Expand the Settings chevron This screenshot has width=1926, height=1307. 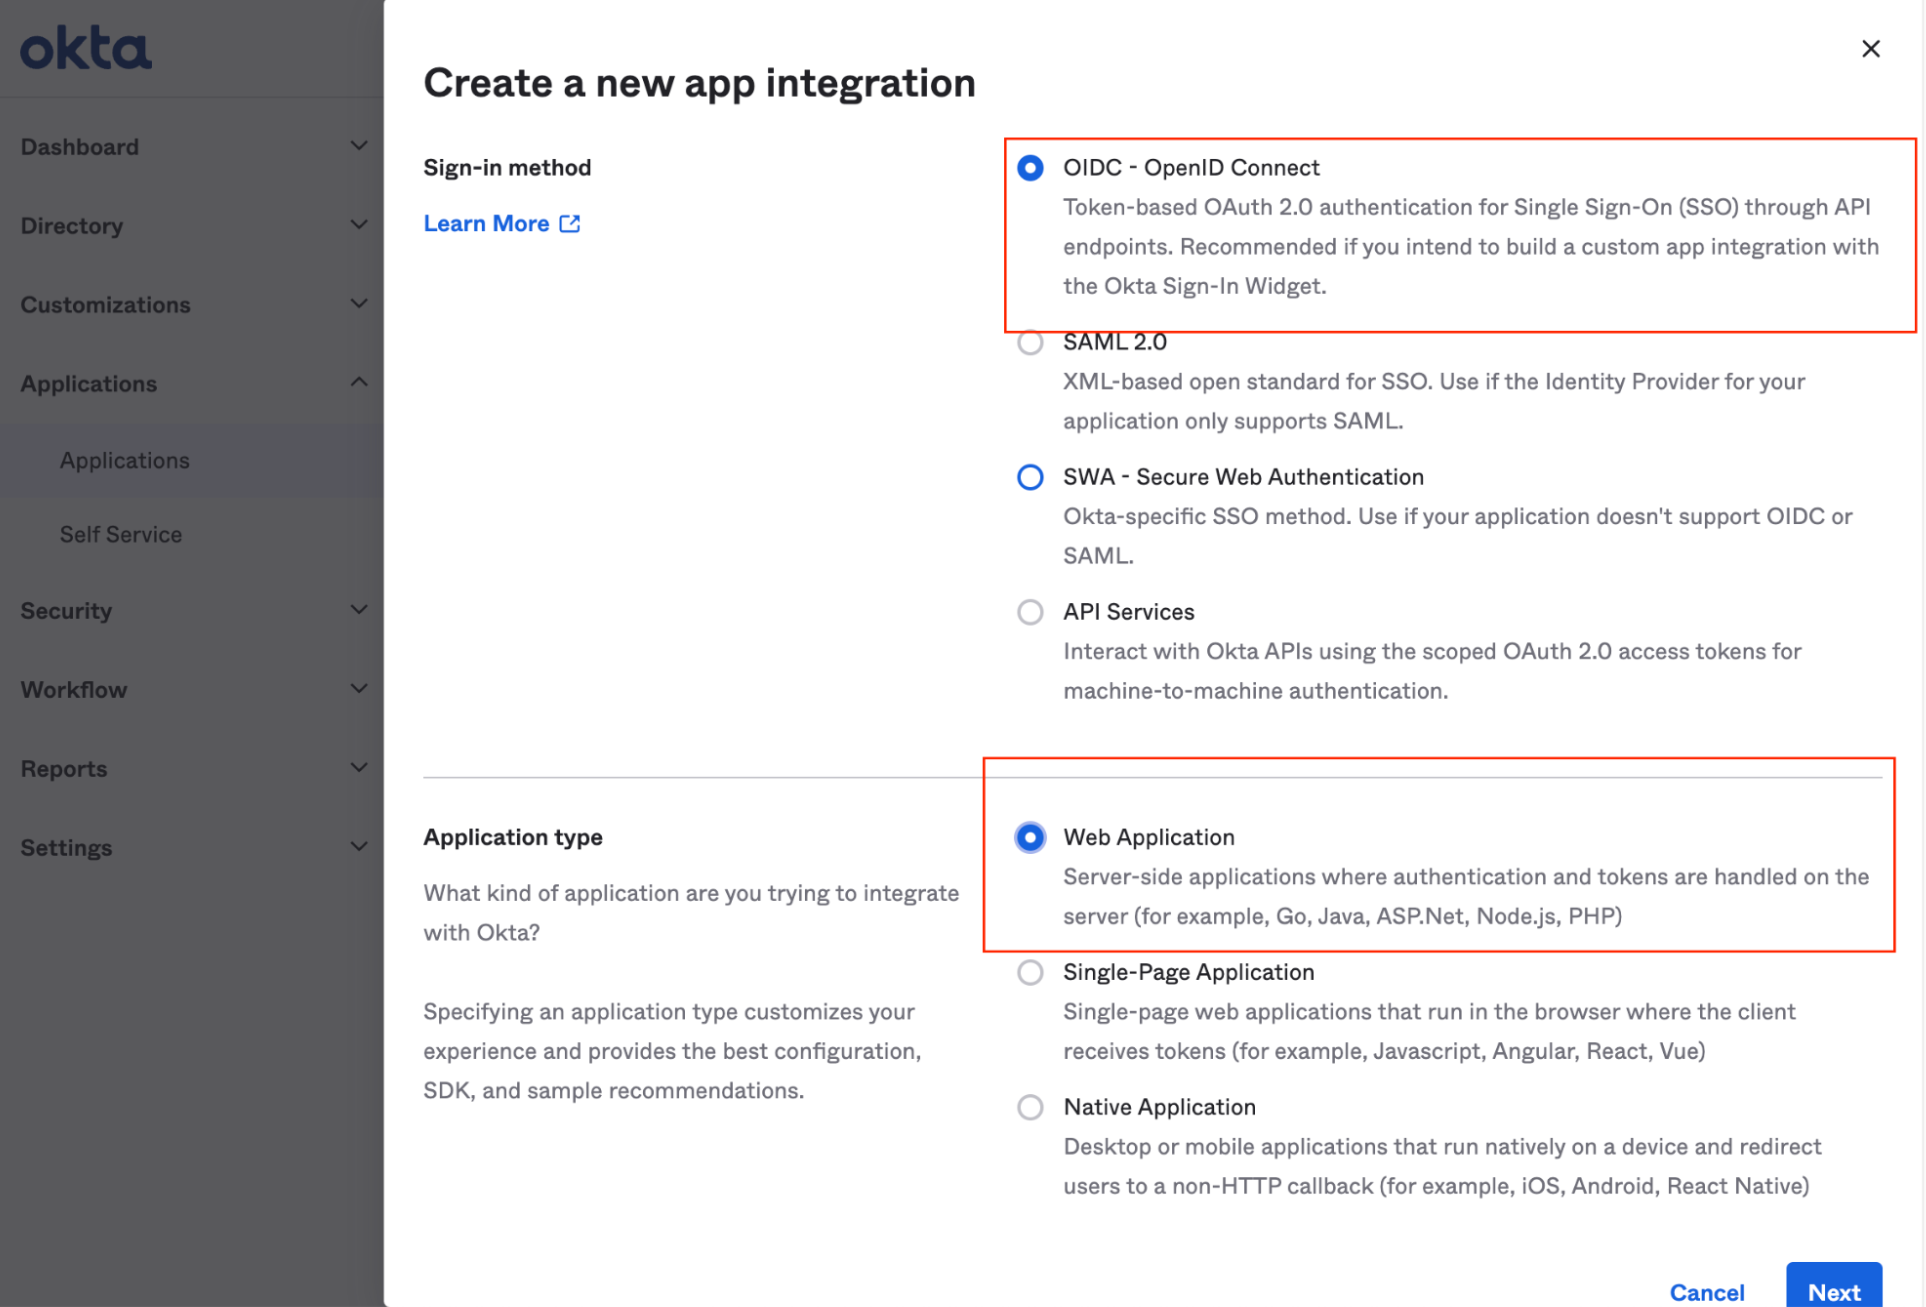359,847
